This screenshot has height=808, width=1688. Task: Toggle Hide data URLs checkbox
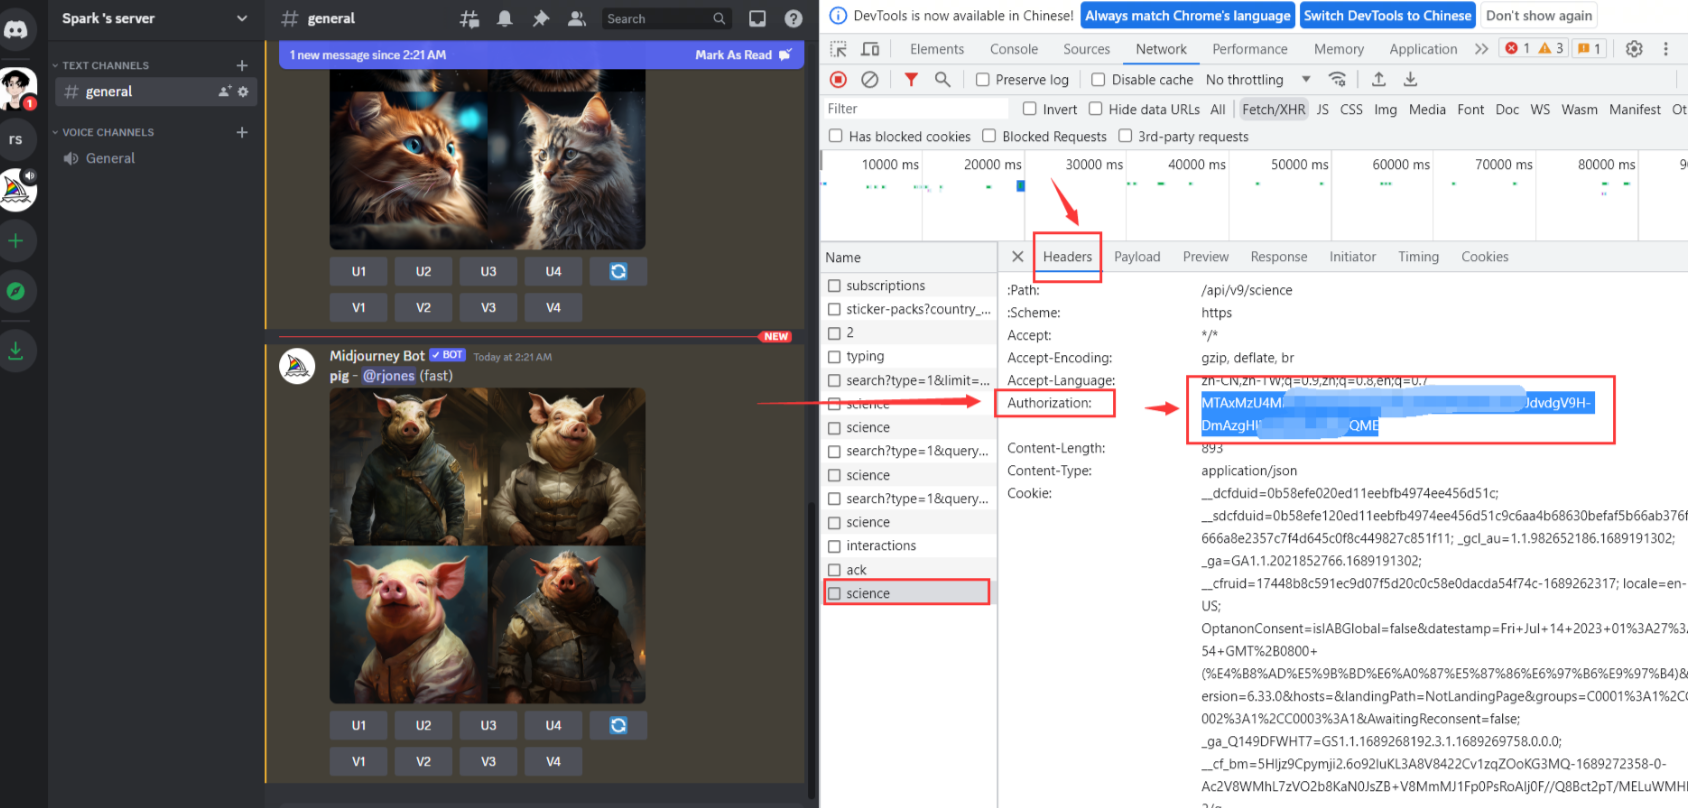click(x=1095, y=108)
